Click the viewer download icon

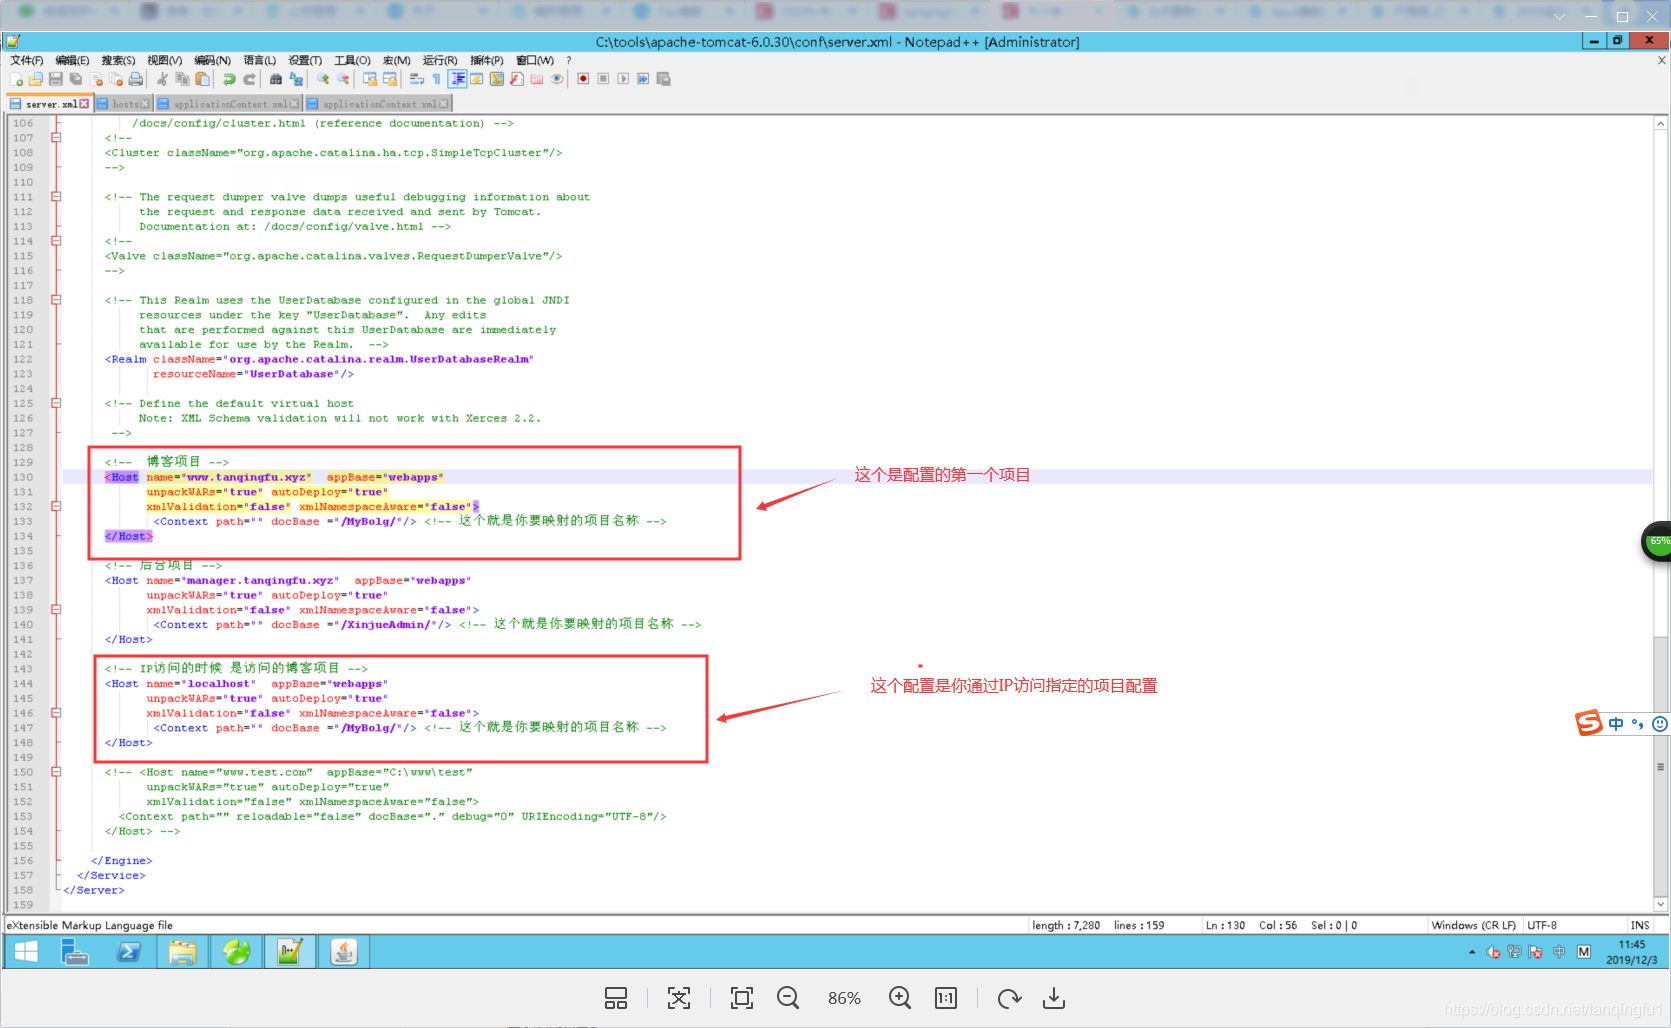[1054, 998]
